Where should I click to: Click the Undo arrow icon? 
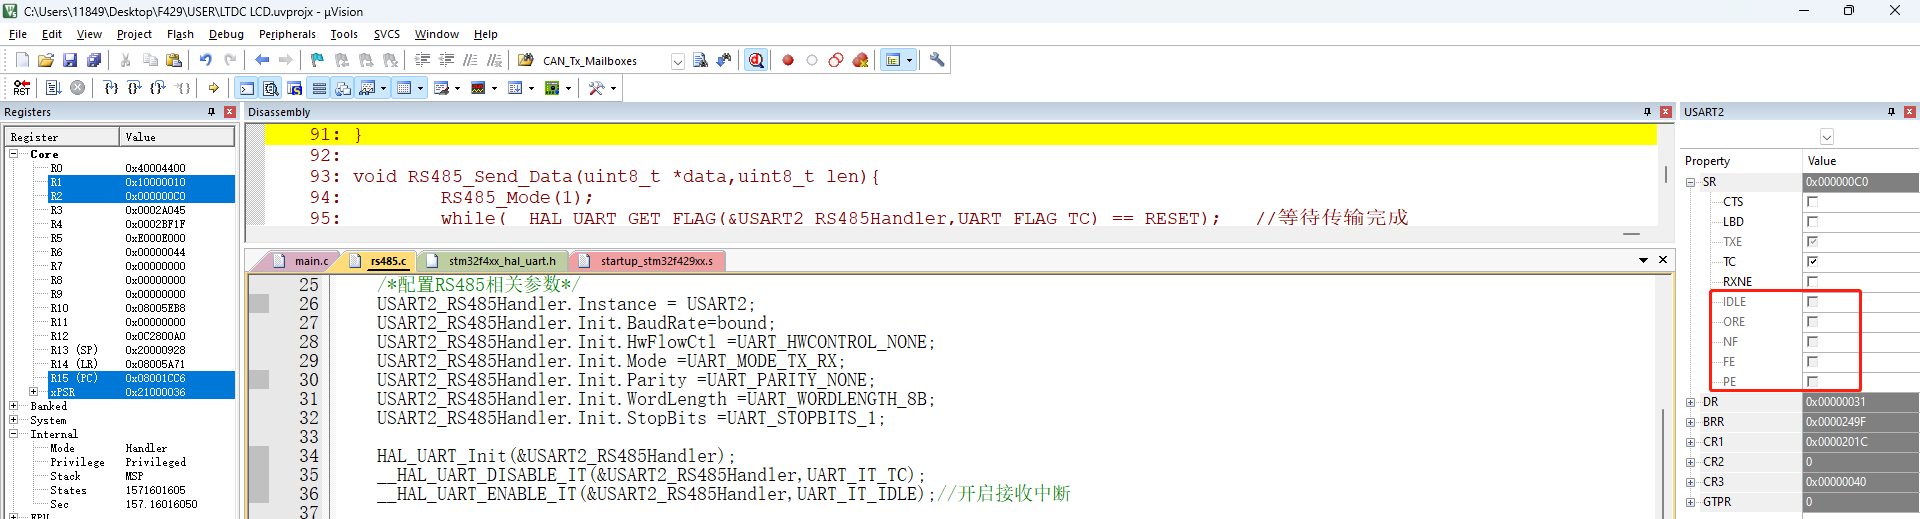pyautogui.click(x=205, y=60)
